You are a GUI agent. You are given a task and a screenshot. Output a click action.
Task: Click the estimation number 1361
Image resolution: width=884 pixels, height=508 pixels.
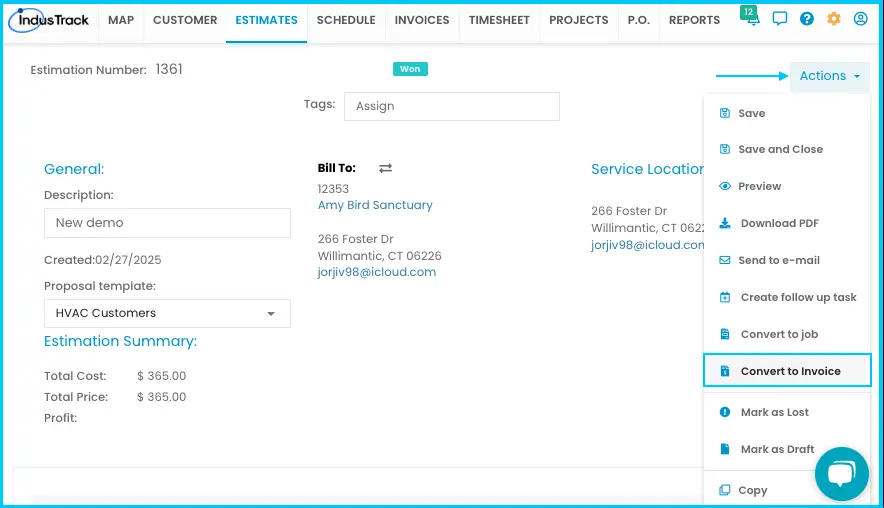click(169, 69)
